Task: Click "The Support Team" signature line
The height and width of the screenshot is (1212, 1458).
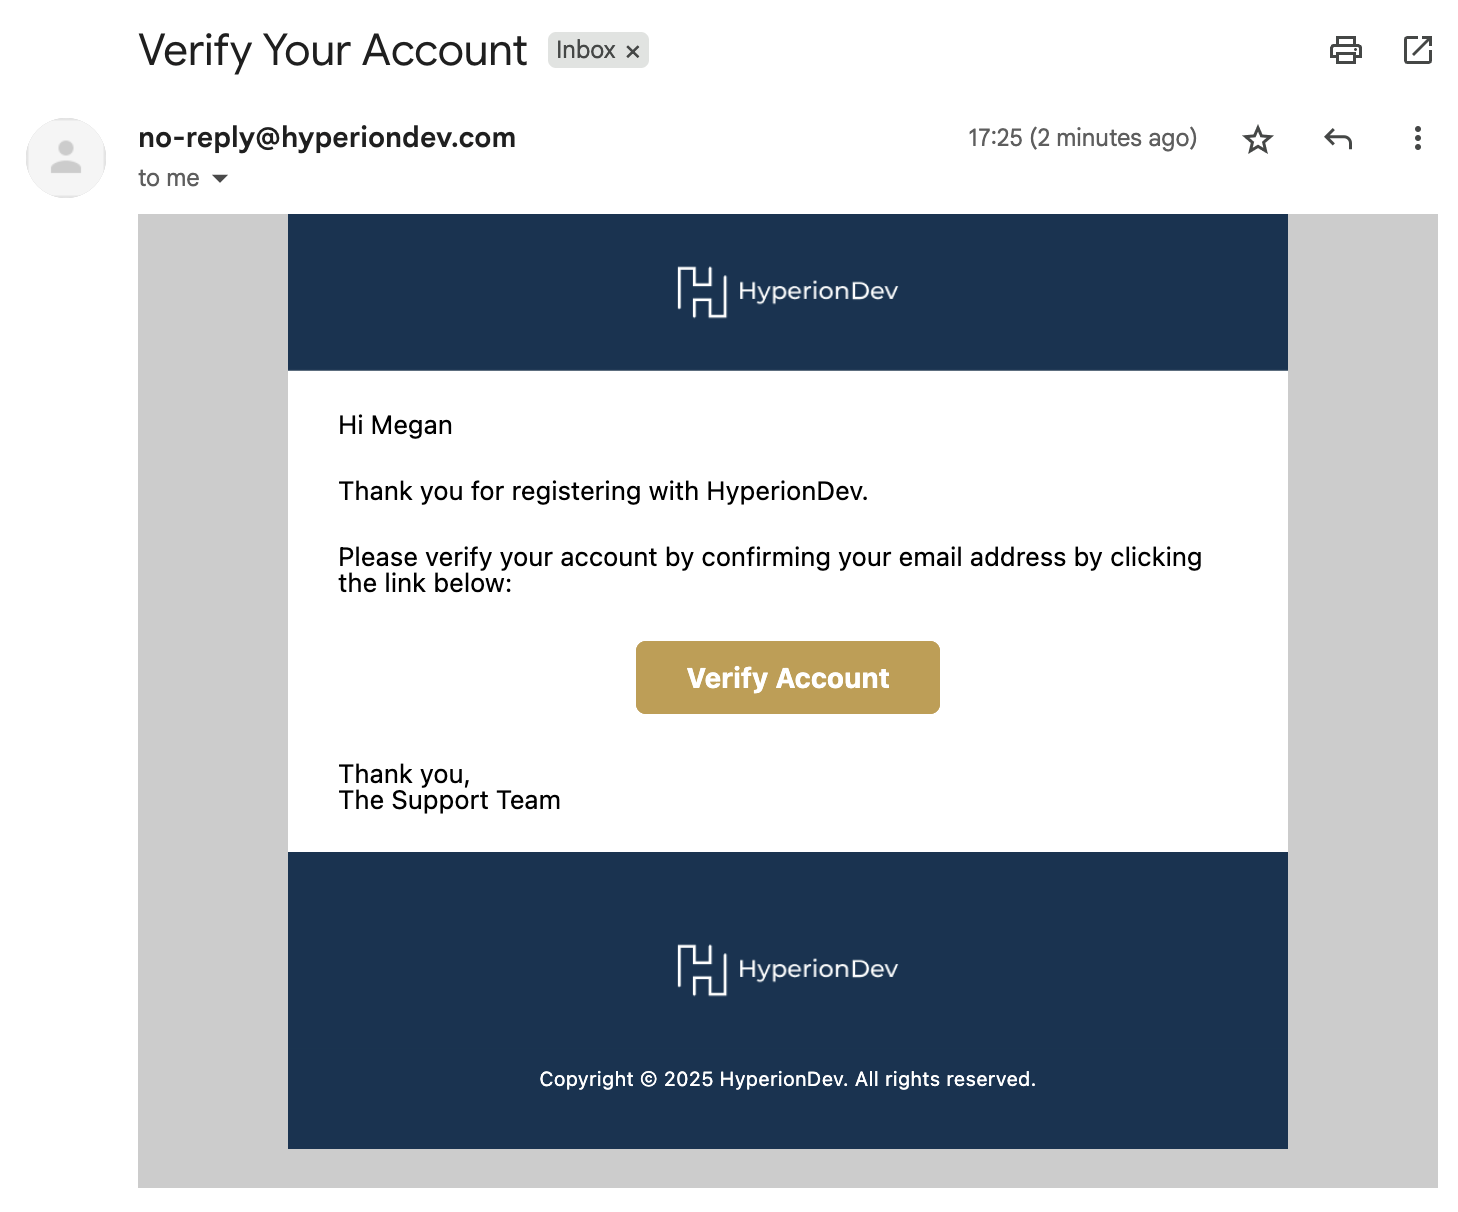Action: (x=449, y=801)
